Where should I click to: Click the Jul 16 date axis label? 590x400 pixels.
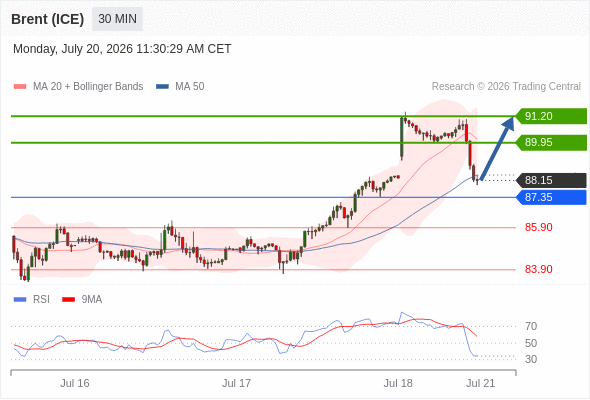75,383
